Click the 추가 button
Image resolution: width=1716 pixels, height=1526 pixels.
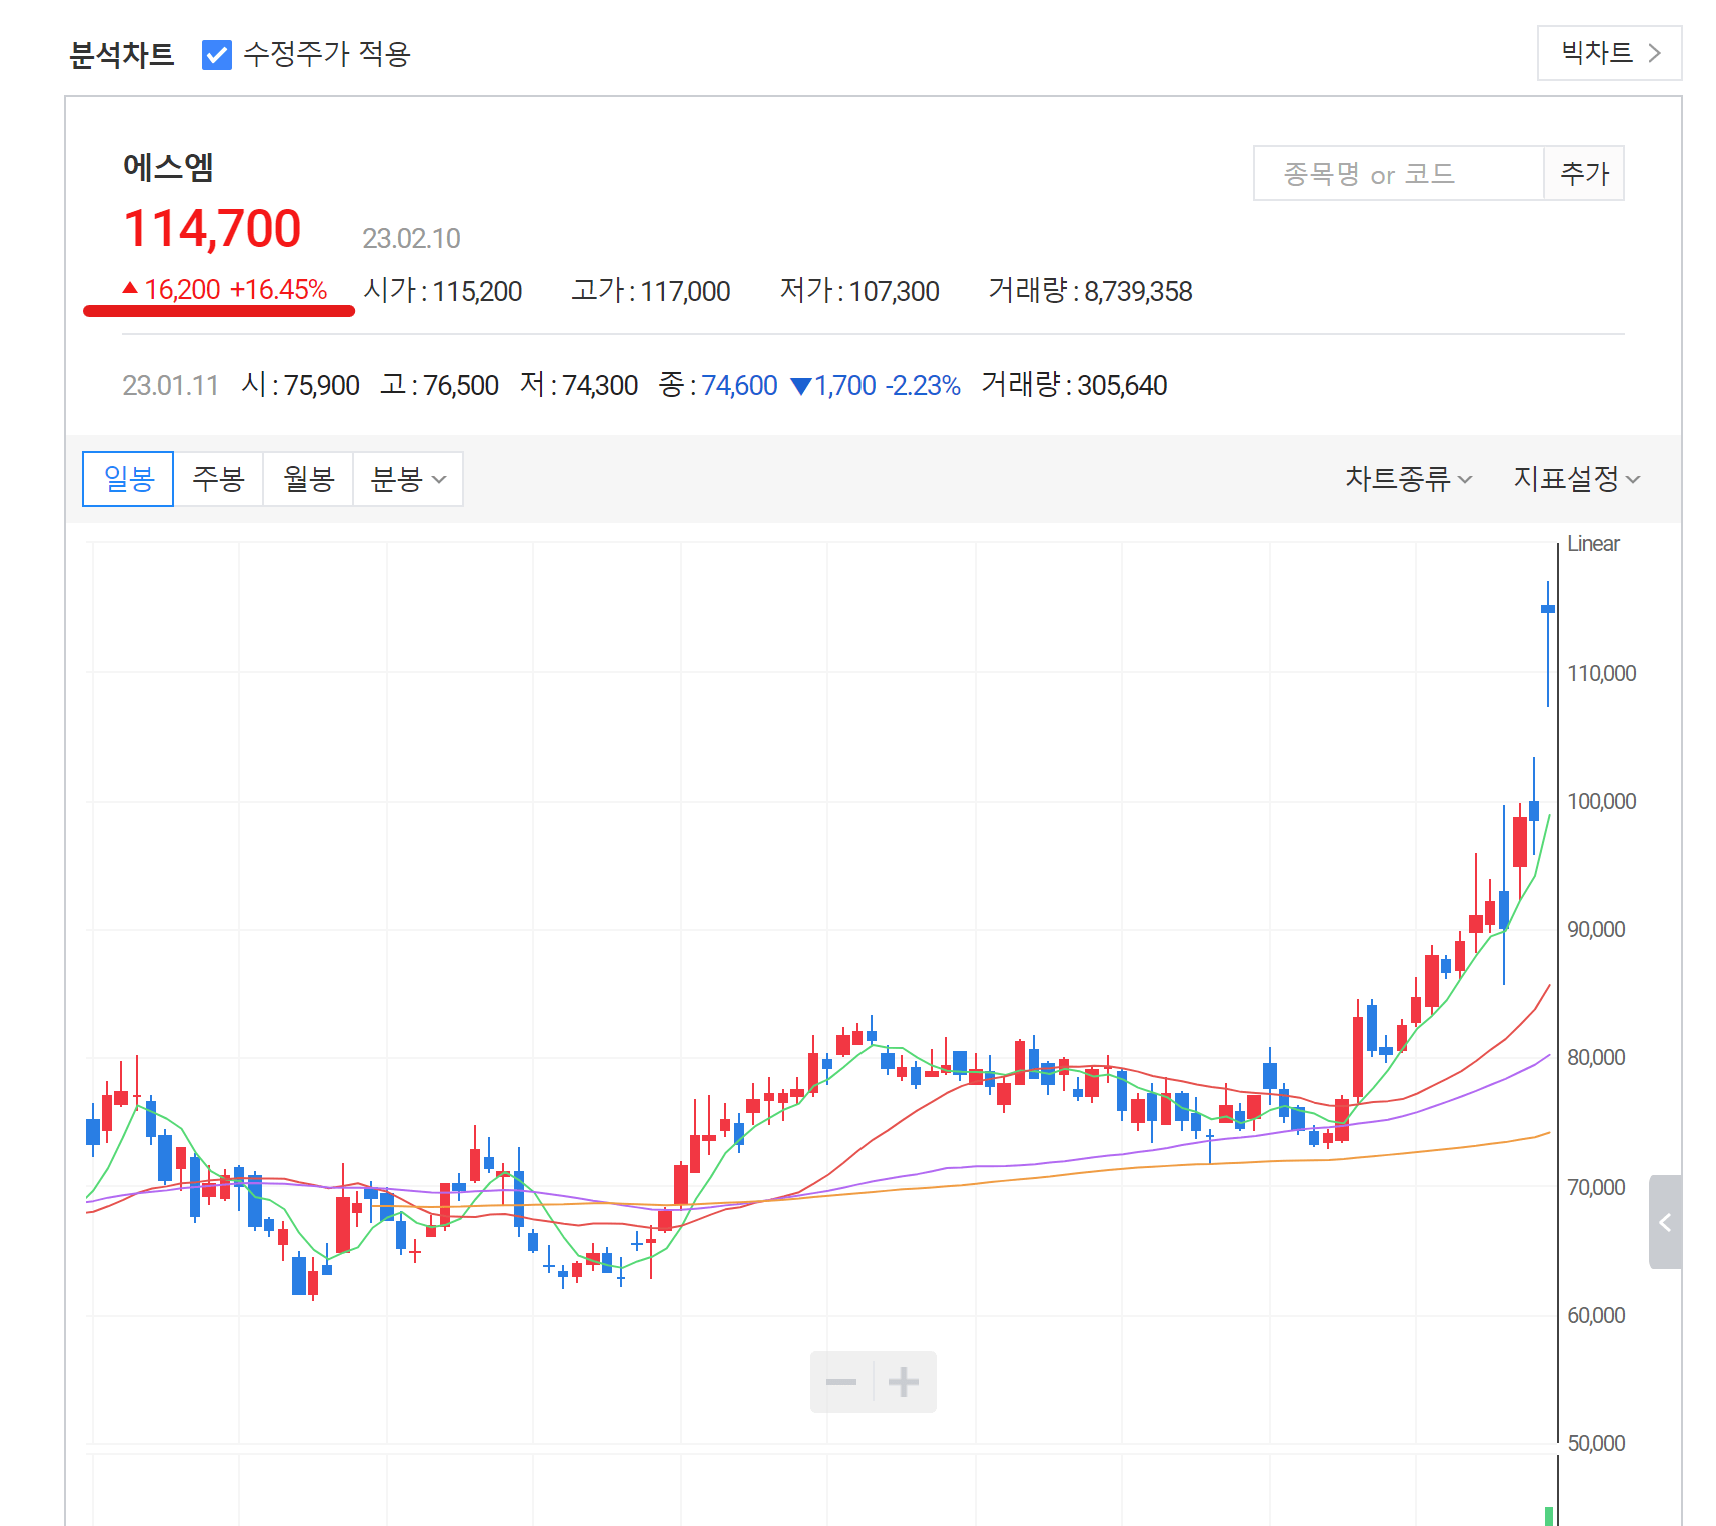point(1583,172)
